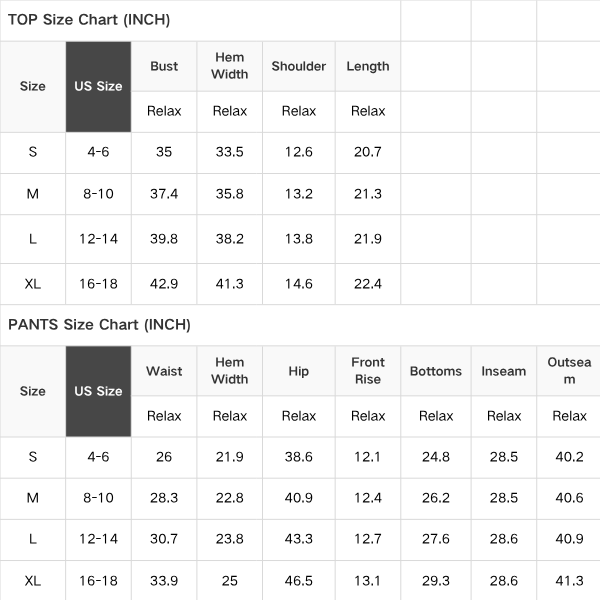The image size is (600, 600).
Task: Click the TOP Size Chart (INCH) title
Action: [89, 20]
